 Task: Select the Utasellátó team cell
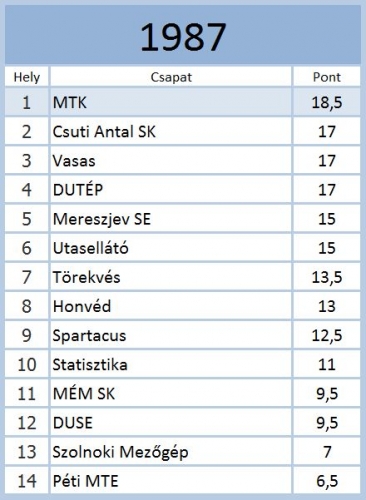coord(171,248)
